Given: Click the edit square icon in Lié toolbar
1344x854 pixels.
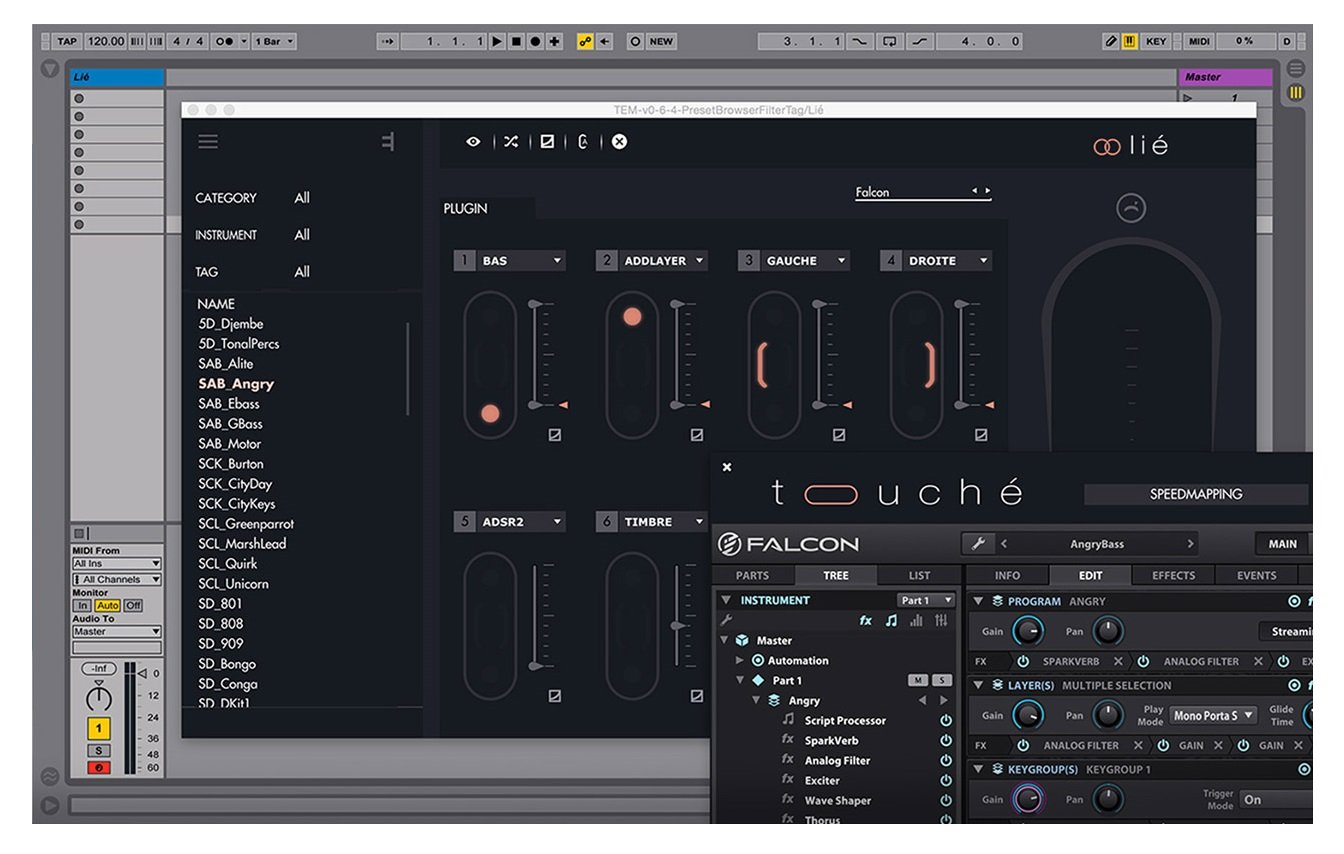Looking at the screenshot, I should point(547,142).
